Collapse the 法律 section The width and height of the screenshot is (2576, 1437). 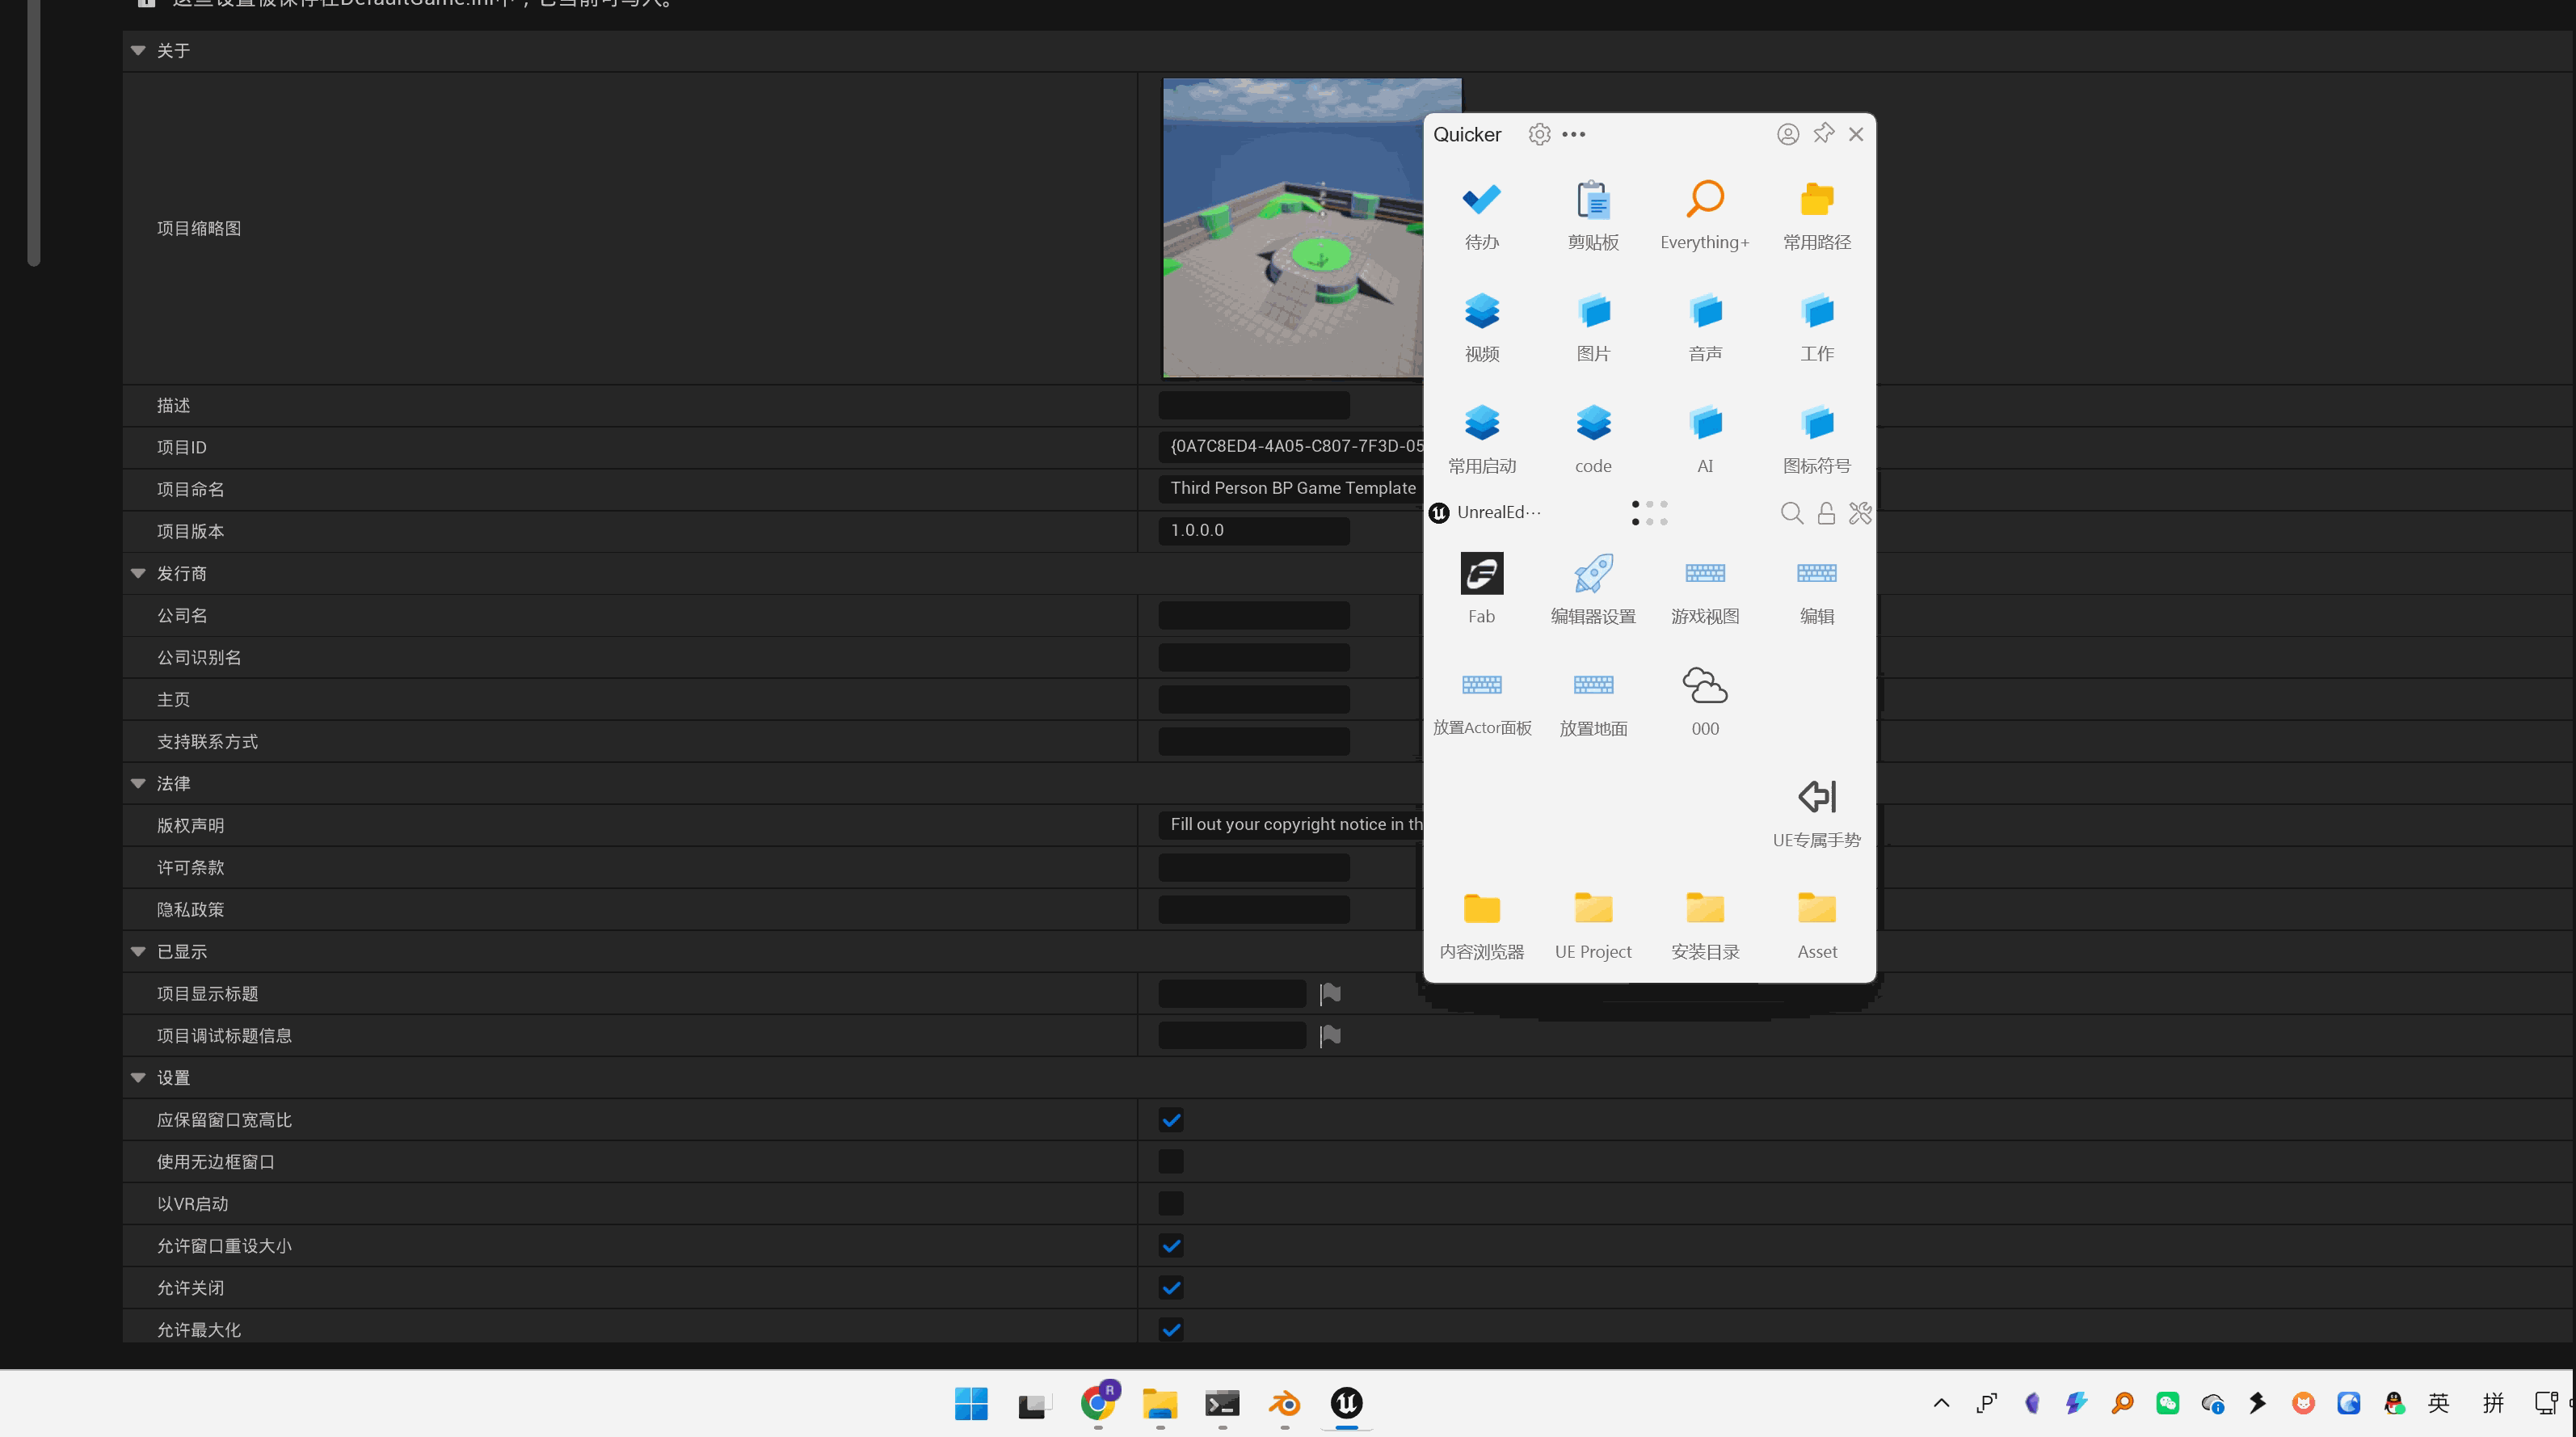point(138,783)
